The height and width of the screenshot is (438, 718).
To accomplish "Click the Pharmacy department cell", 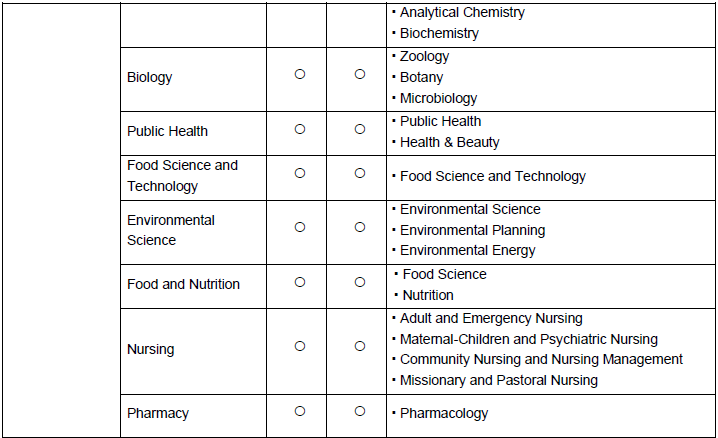I will tap(158, 413).
